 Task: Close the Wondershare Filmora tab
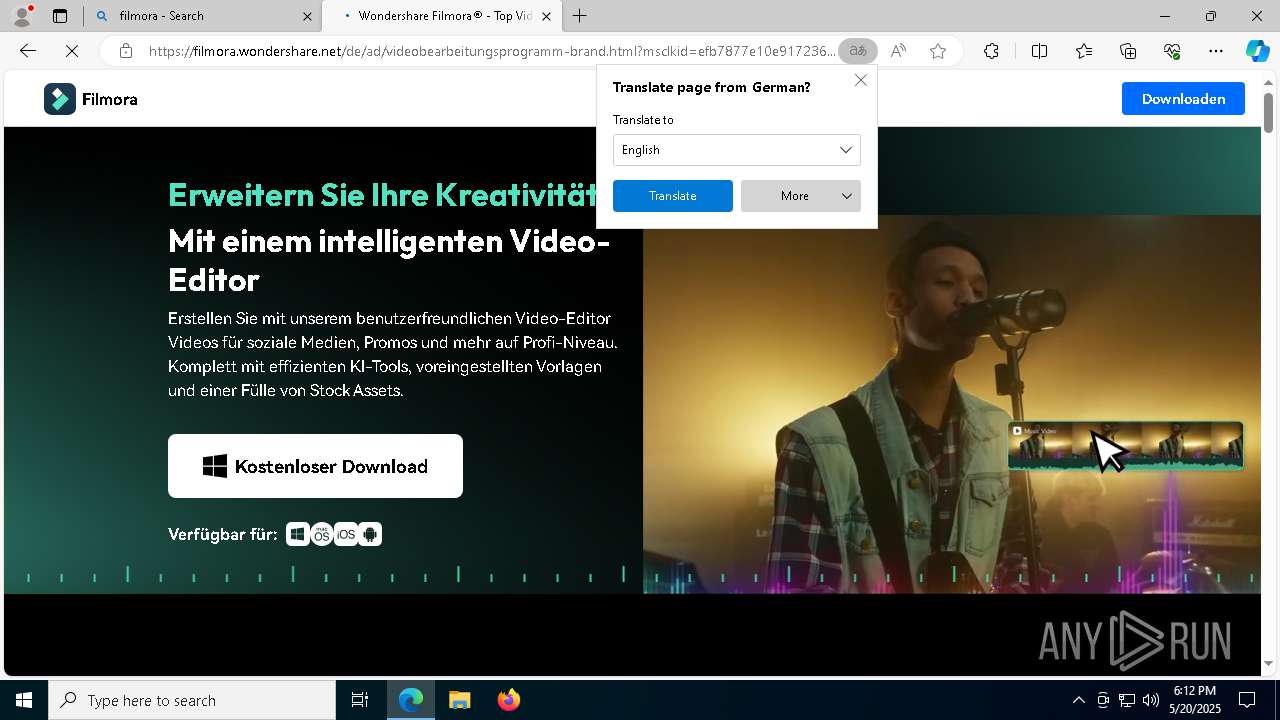[x=546, y=16]
